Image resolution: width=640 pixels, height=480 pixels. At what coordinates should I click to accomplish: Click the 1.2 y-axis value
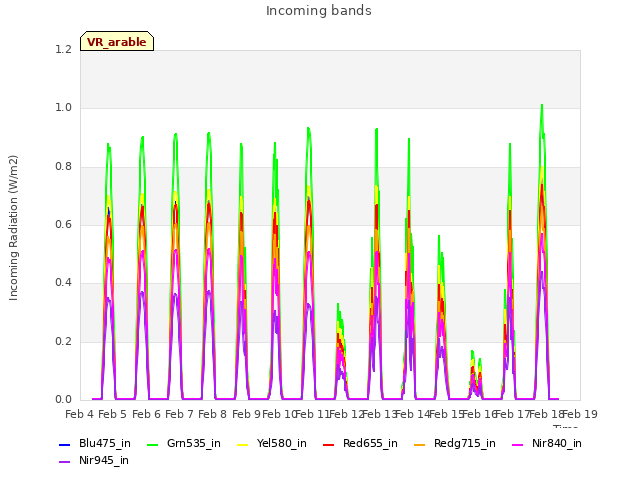(x=63, y=49)
